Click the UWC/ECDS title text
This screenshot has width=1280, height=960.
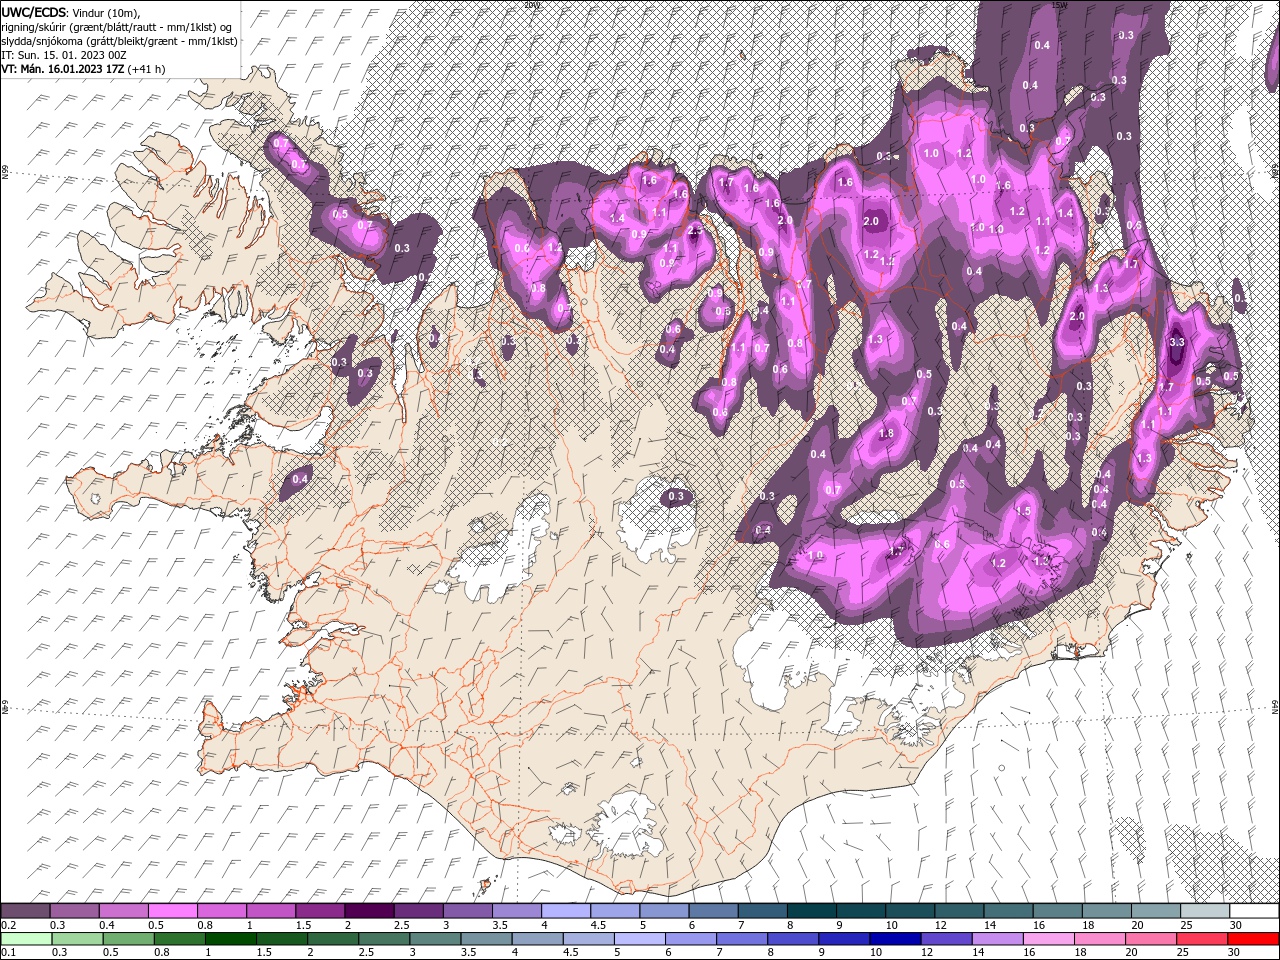point(34,12)
